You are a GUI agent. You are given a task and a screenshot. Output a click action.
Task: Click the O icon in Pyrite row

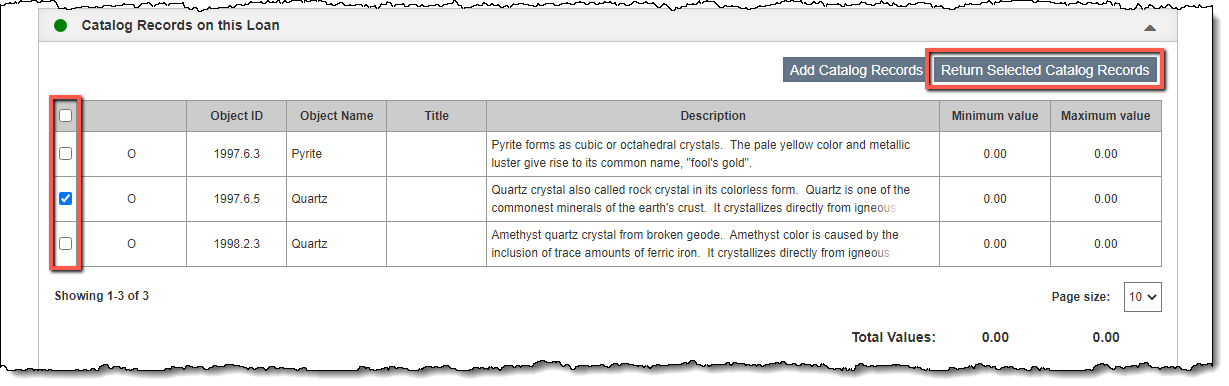coord(131,155)
